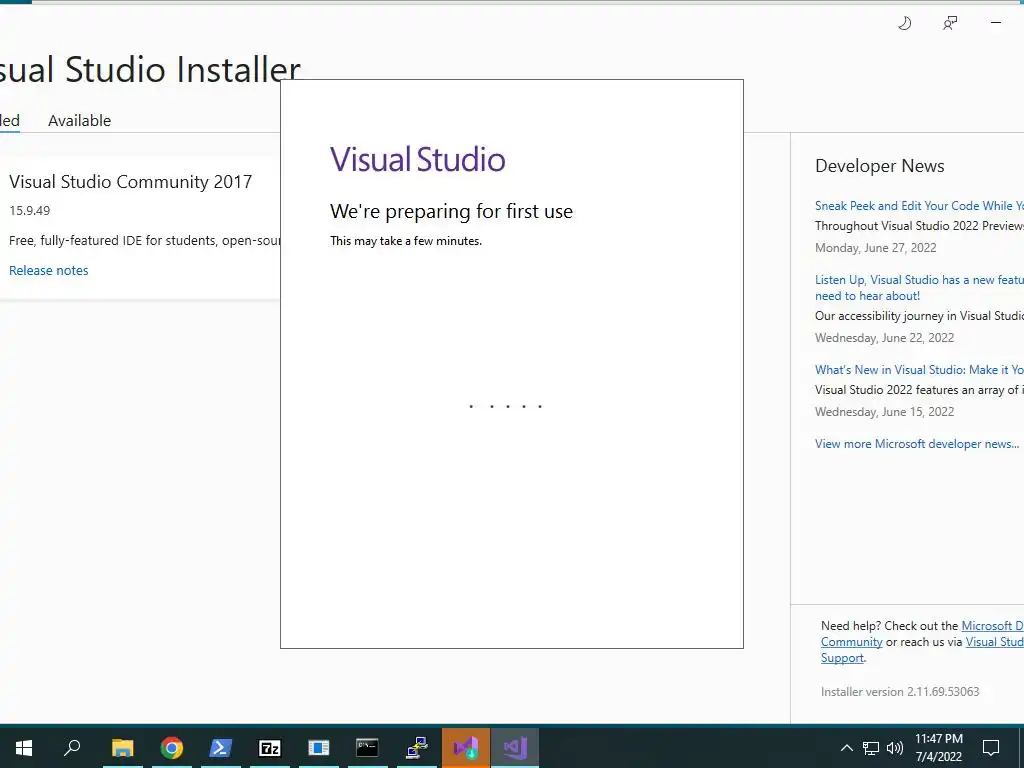Open Sneak Peek and Edit Your Code article
Screen dimensions: 1024x768
click(x=919, y=206)
